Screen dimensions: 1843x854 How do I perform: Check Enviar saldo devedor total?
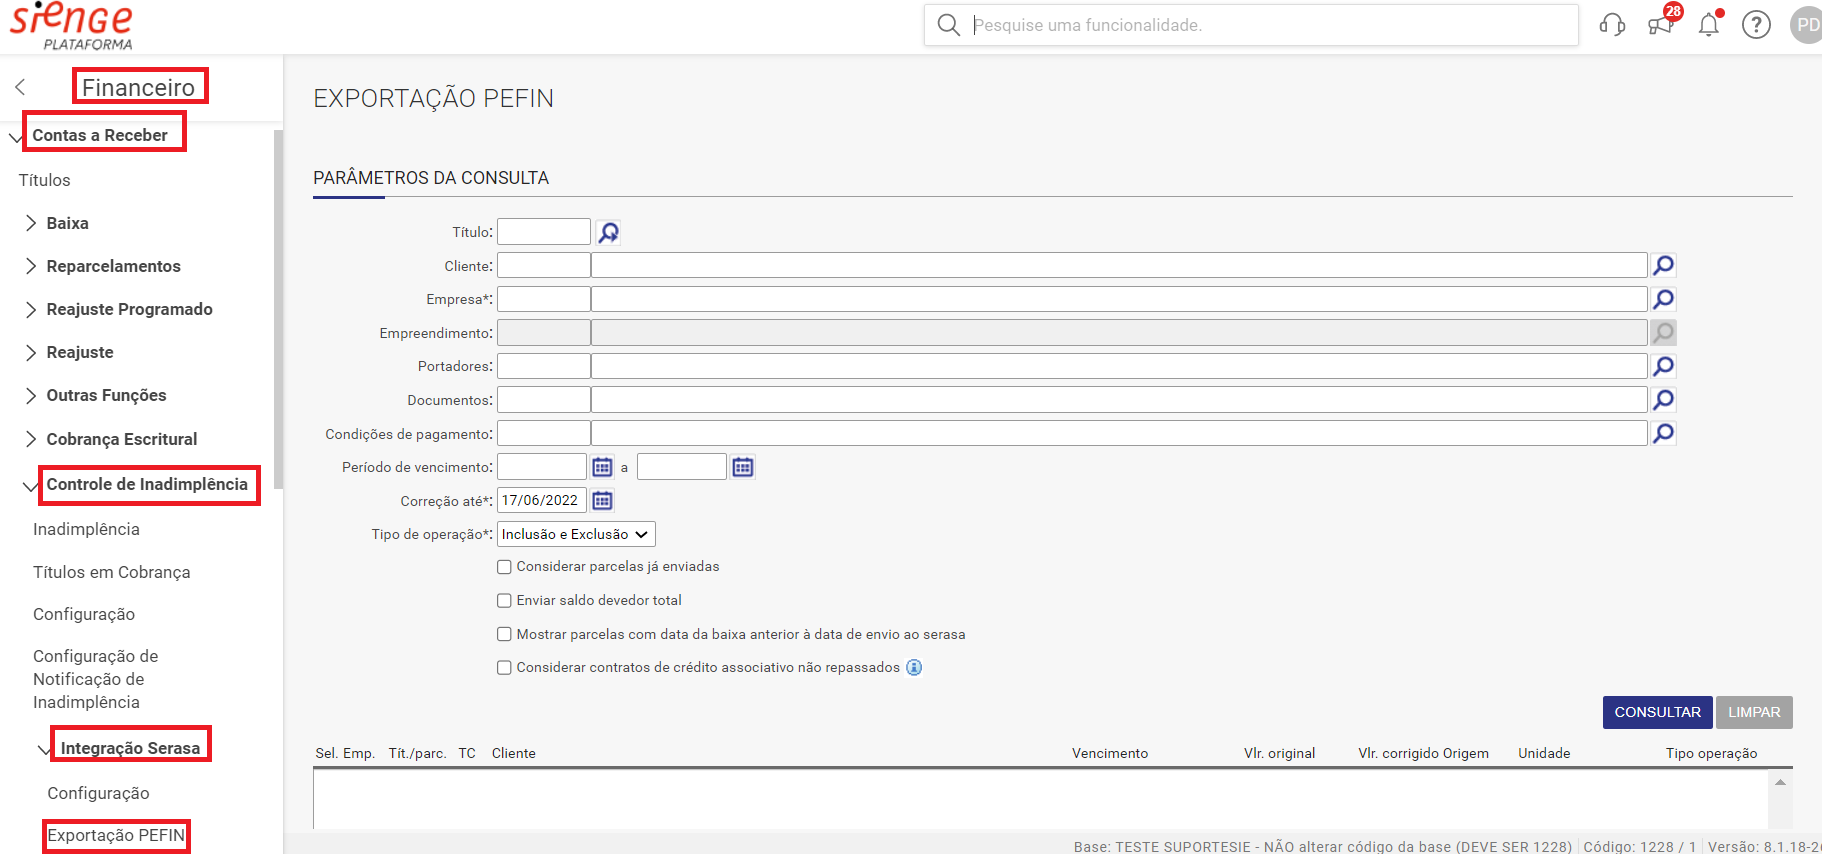coord(505,601)
